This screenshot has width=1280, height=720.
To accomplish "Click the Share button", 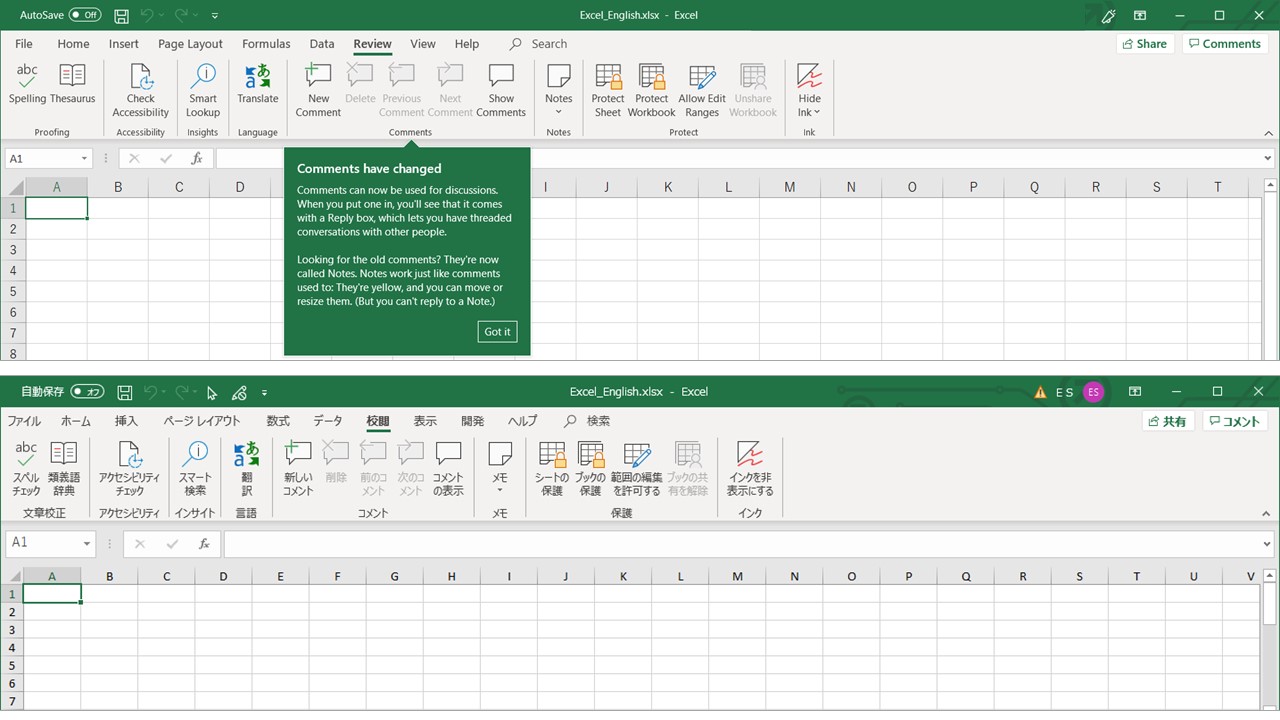I will [1144, 44].
